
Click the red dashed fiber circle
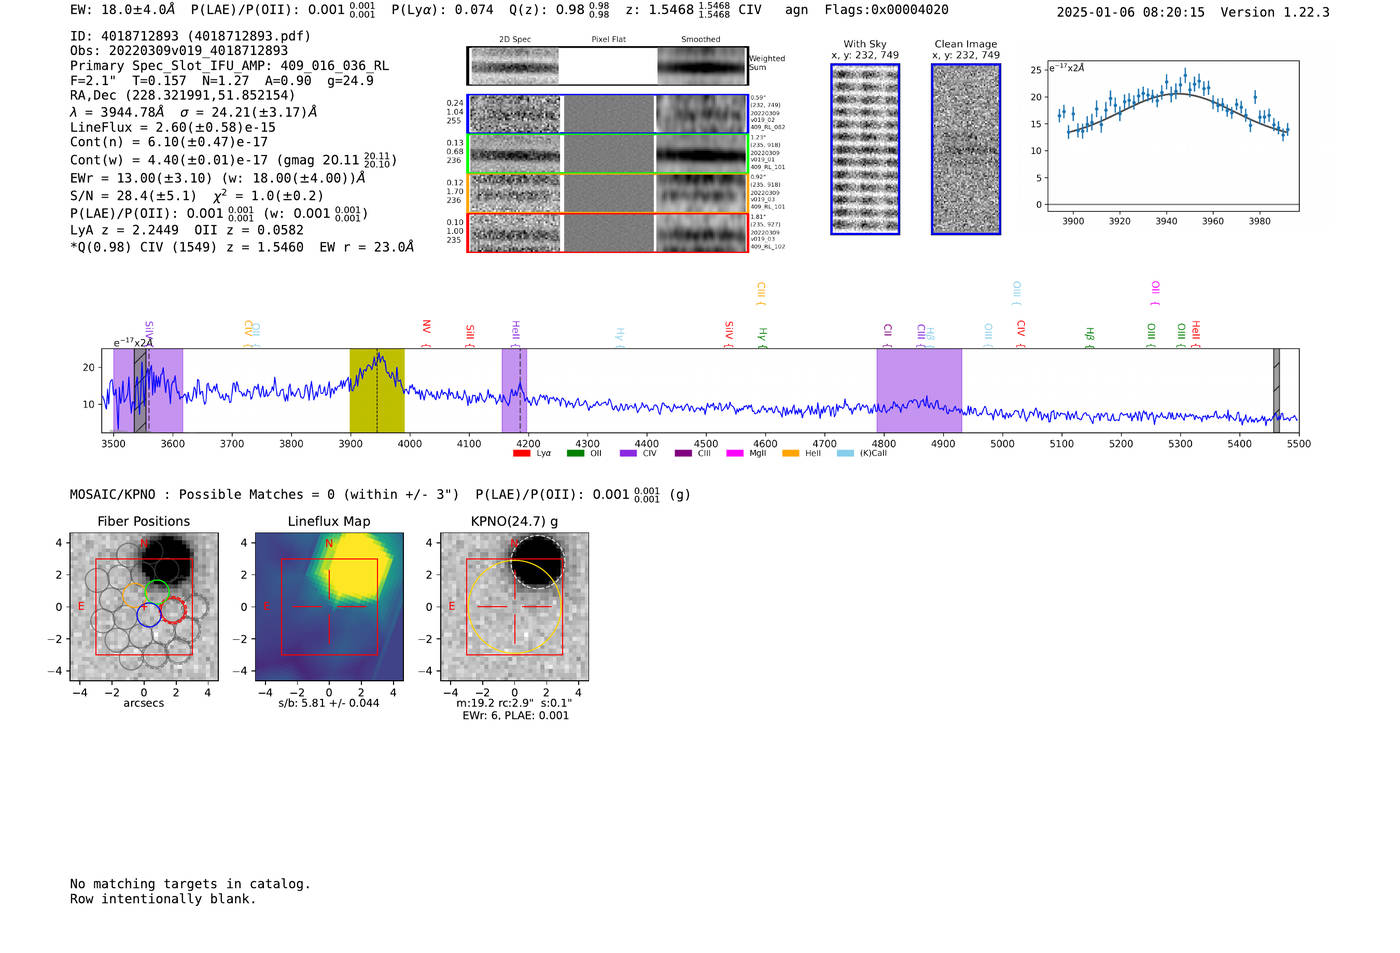coord(173,610)
